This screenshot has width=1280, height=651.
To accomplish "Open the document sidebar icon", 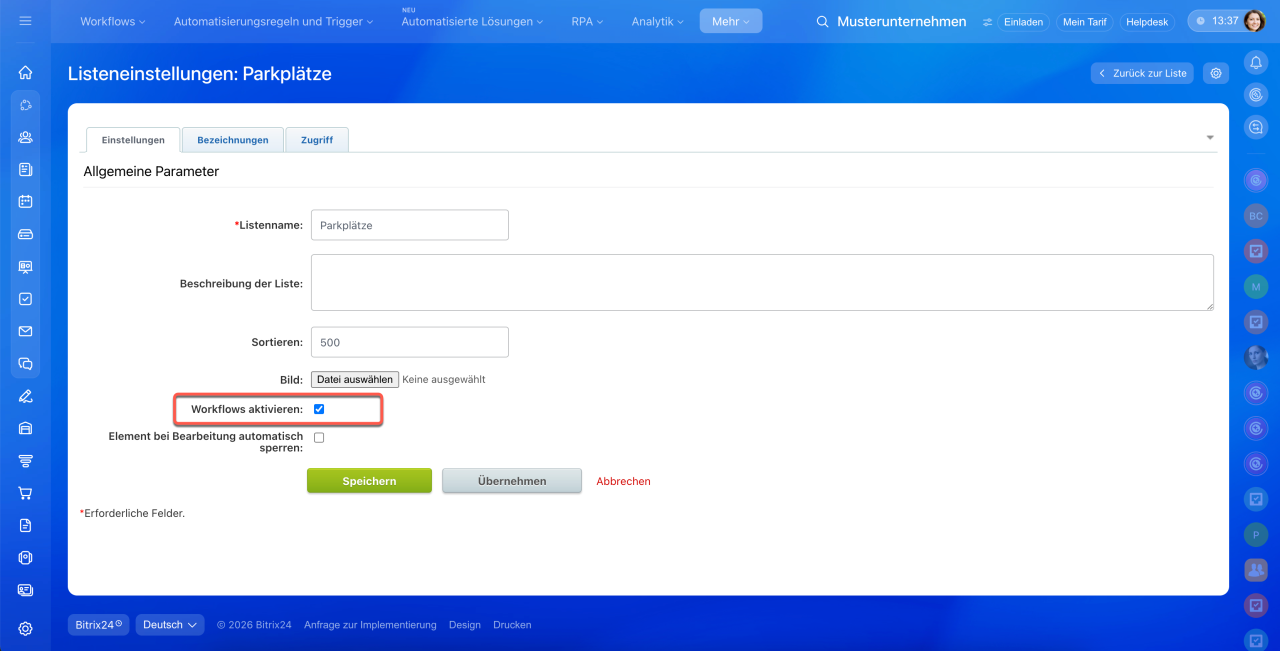I will [25, 525].
